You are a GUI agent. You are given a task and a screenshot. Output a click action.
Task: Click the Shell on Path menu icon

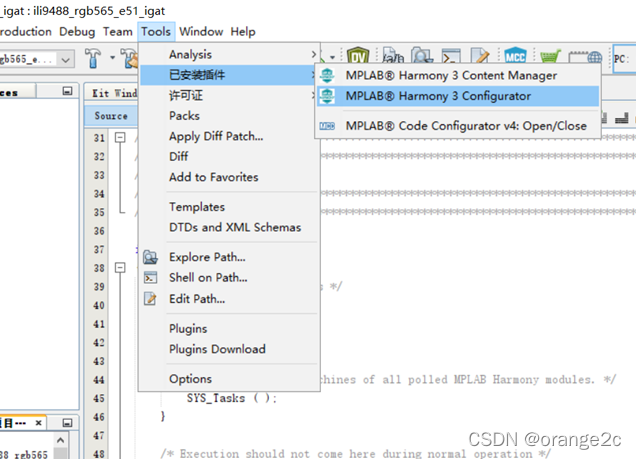point(150,278)
